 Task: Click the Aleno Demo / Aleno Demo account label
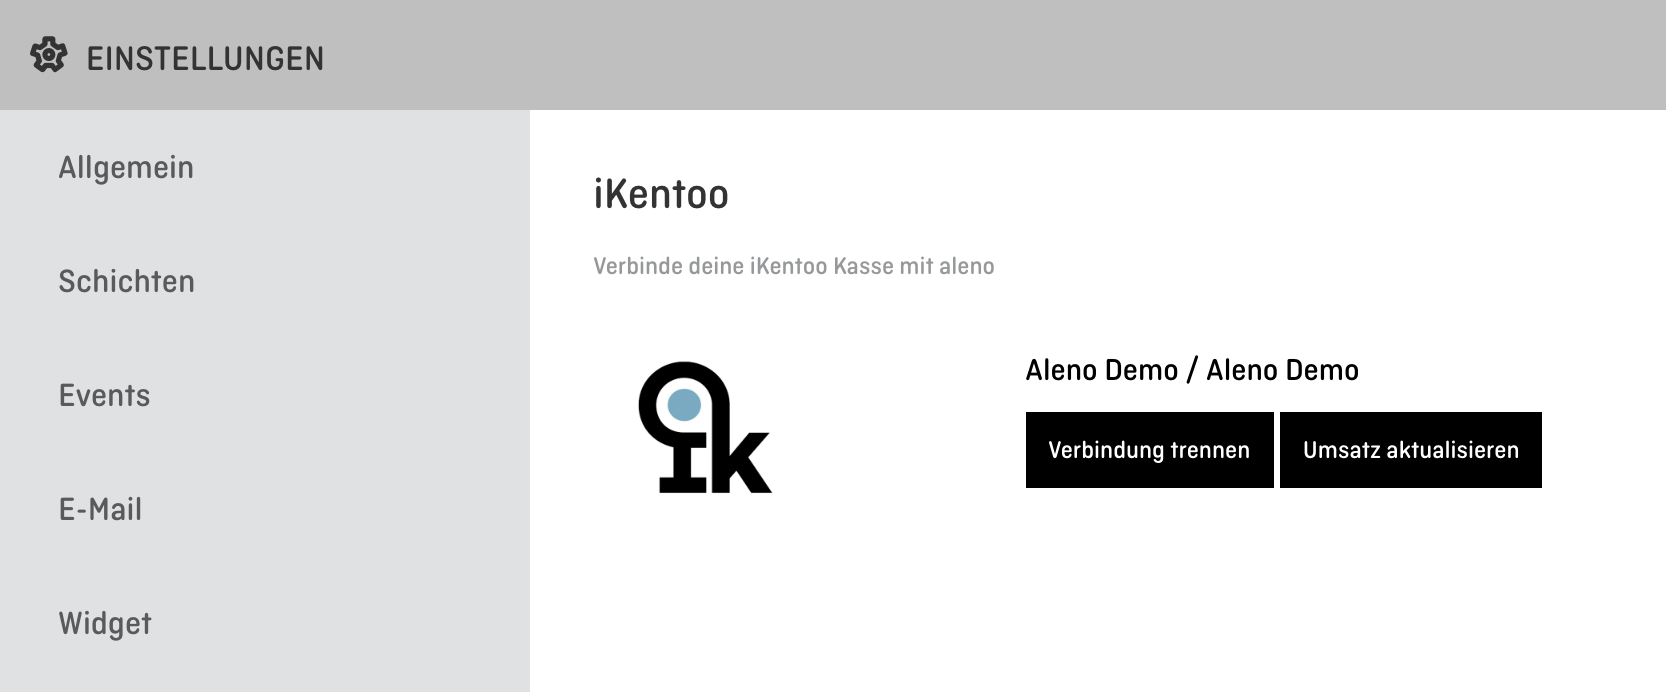pyautogui.click(x=1192, y=370)
